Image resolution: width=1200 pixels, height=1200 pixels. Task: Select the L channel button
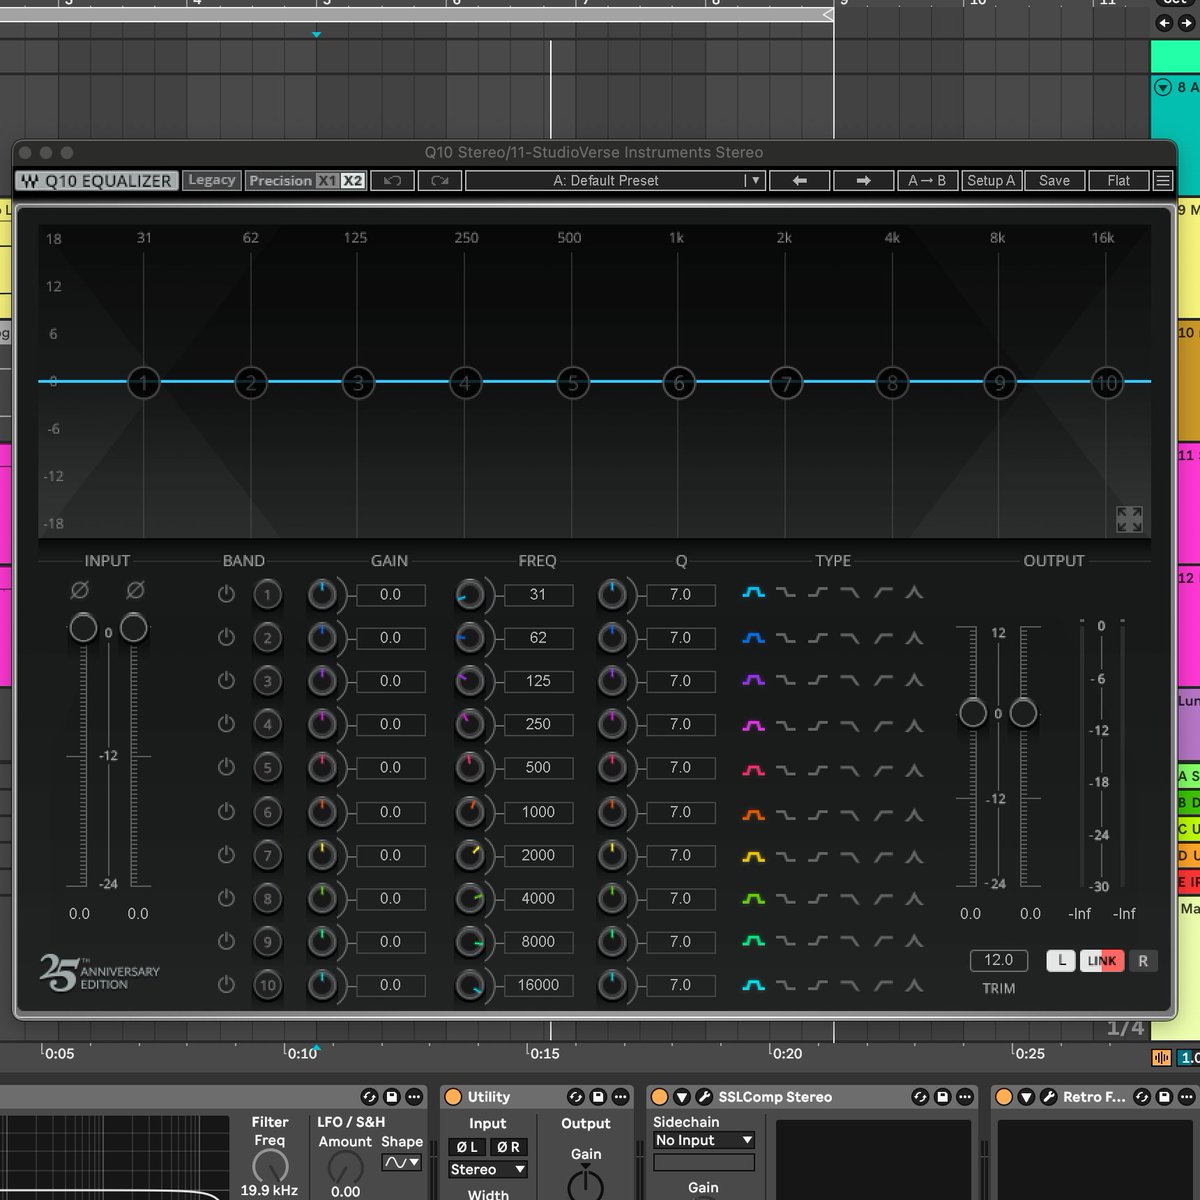click(1062, 961)
